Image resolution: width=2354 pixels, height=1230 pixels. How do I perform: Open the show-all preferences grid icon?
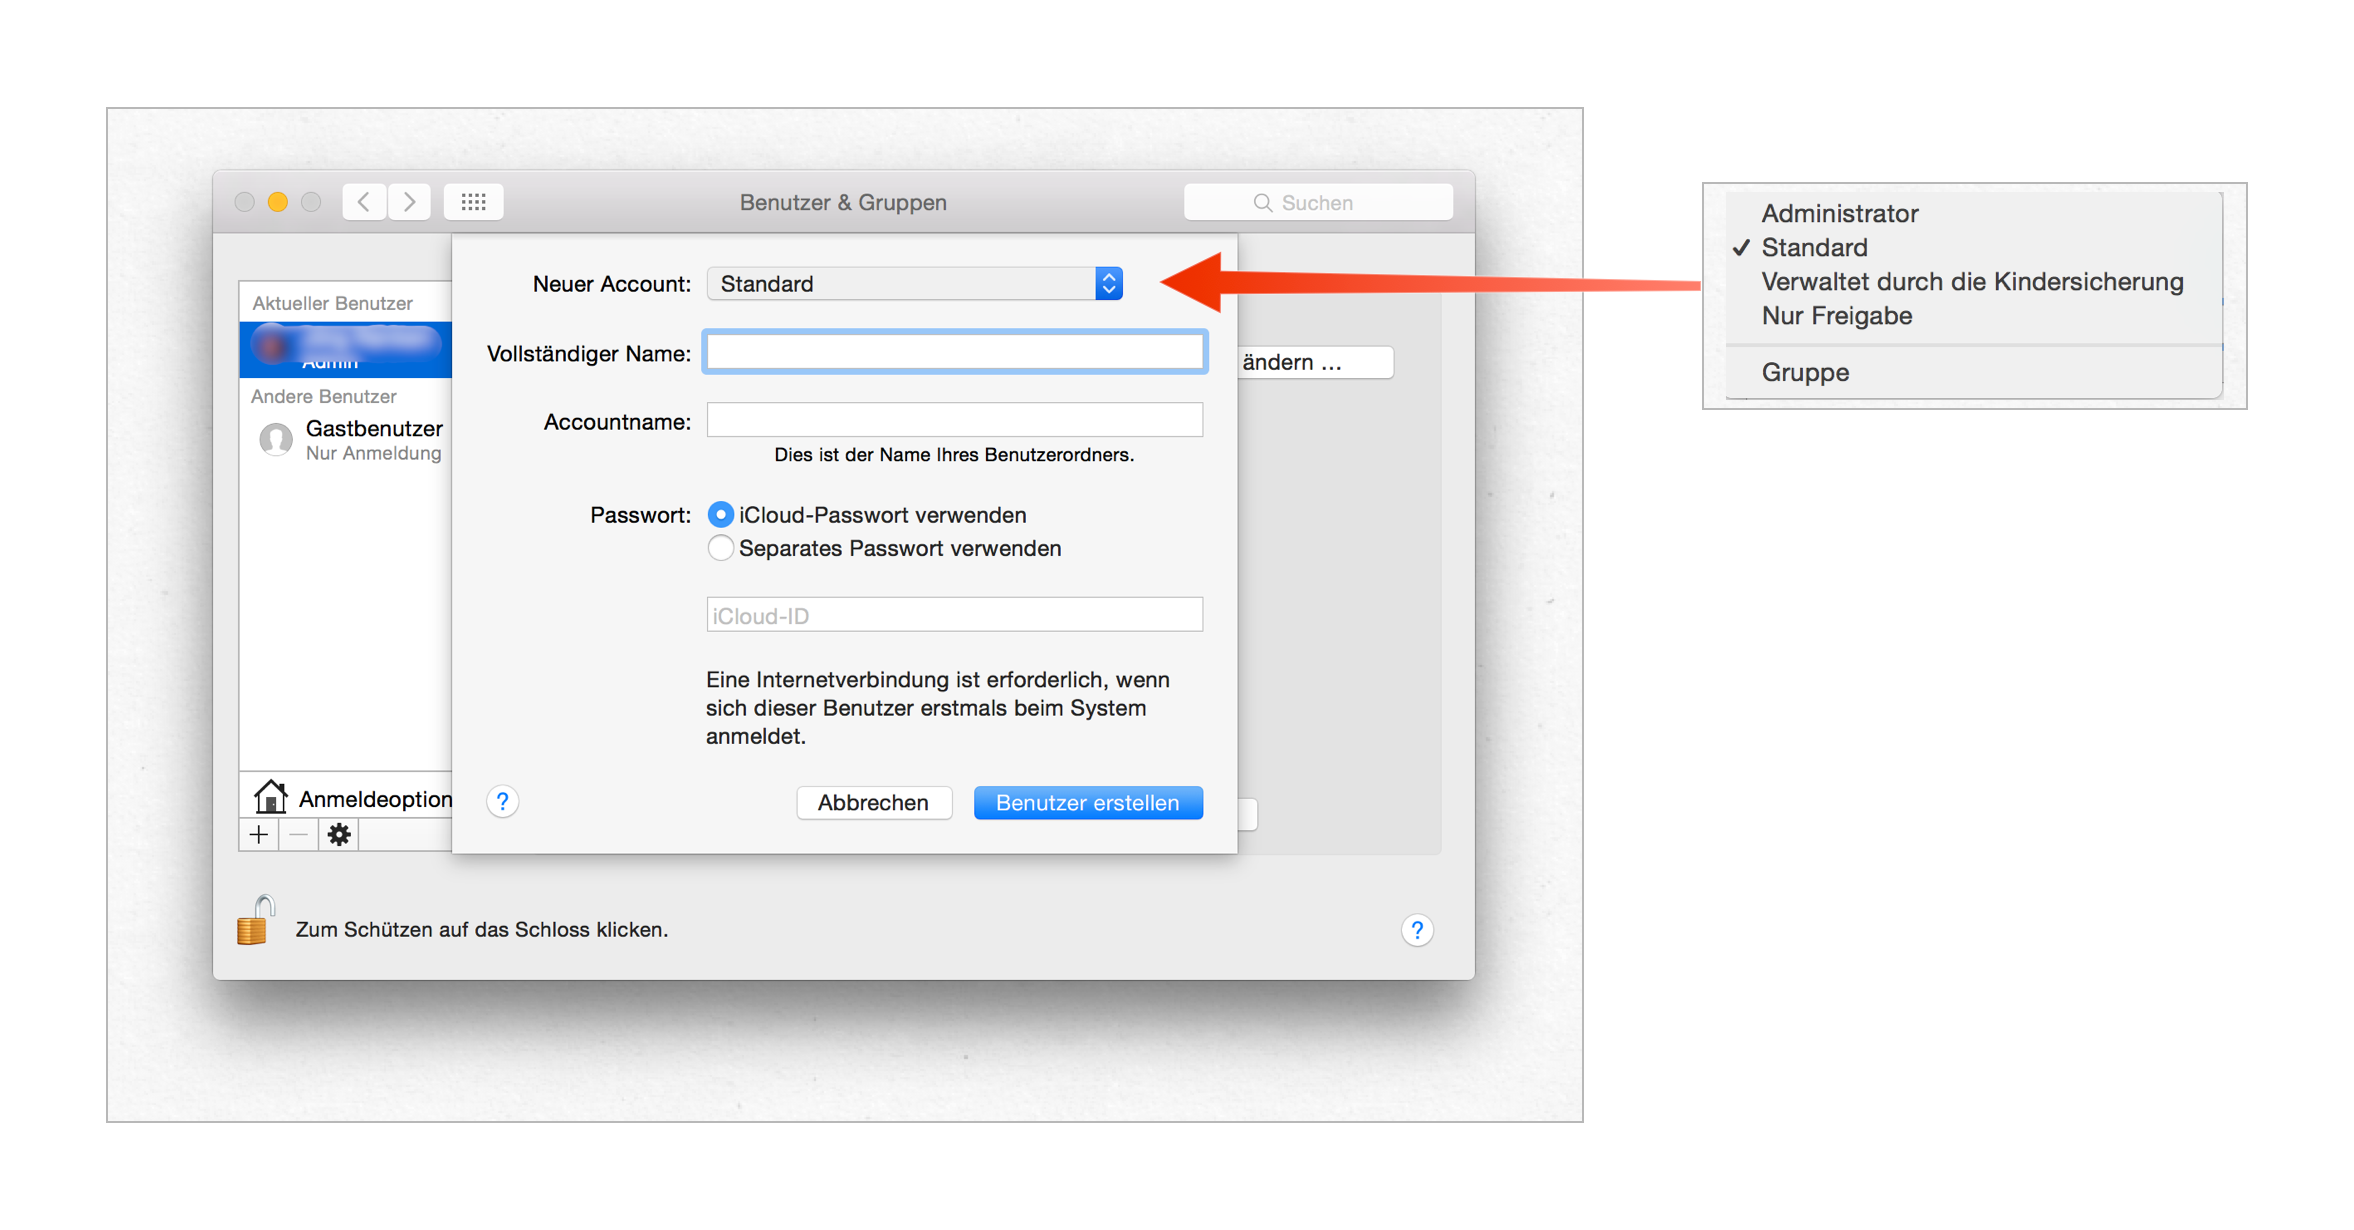point(473,201)
